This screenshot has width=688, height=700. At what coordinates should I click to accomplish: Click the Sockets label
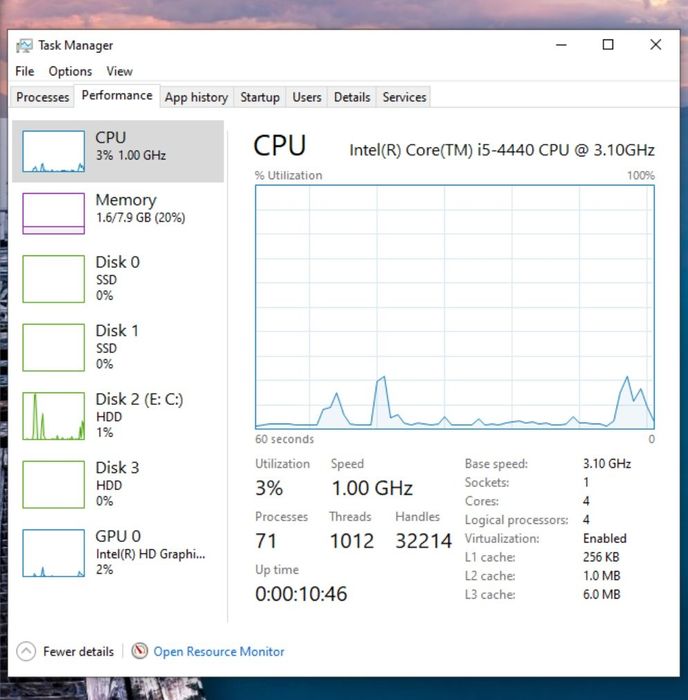[x=487, y=483]
